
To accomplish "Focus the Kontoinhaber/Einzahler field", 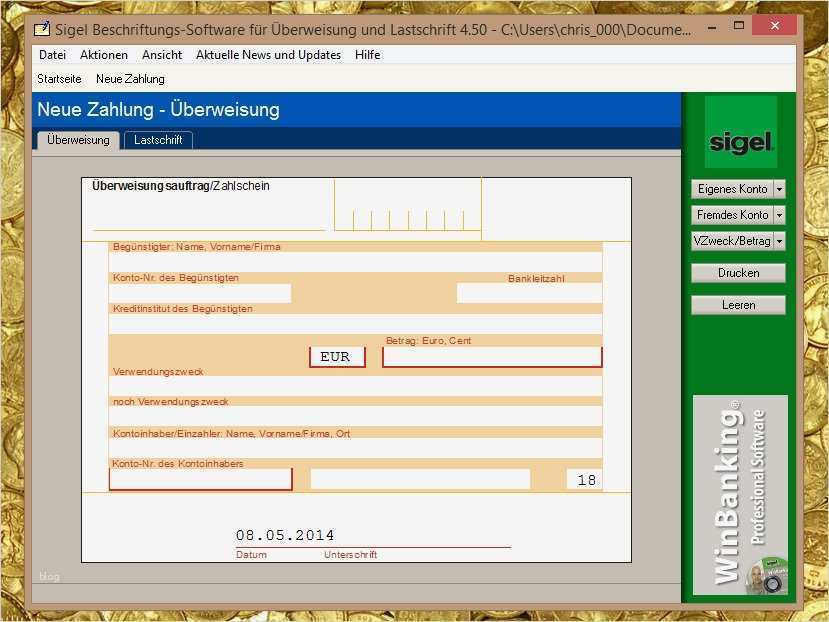I will click(x=355, y=448).
